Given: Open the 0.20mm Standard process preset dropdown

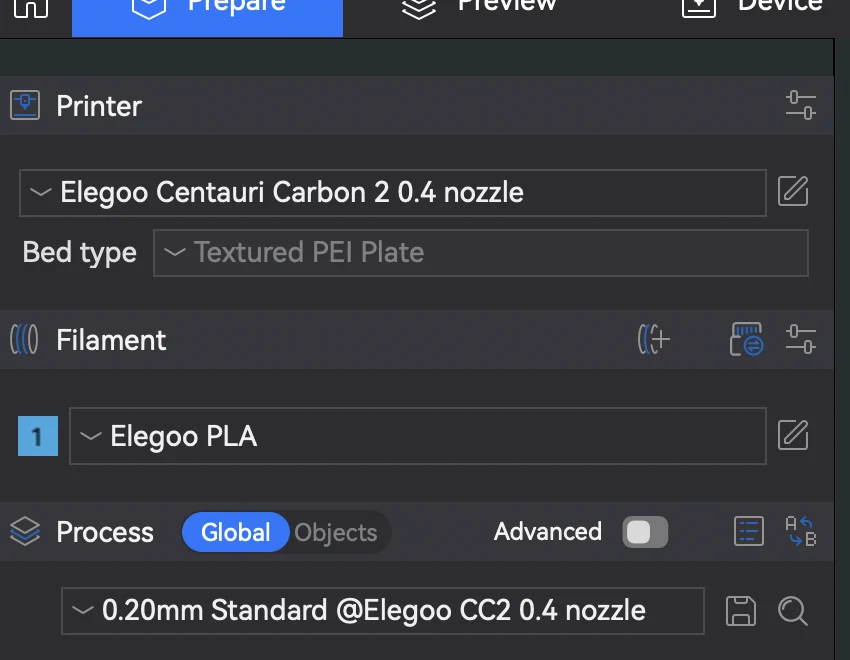Looking at the screenshot, I should pyautogui.click(x=383, y=611).
